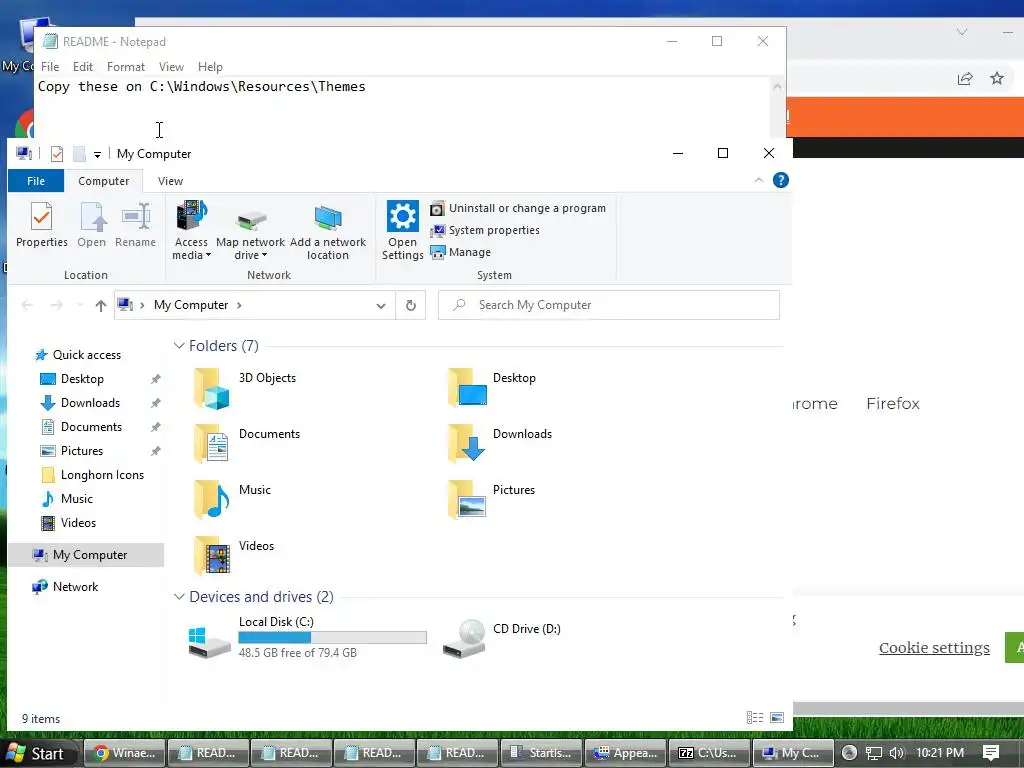Click the Local Disk (C:) usage bar
1024x768 pixels.
[332, 637]
